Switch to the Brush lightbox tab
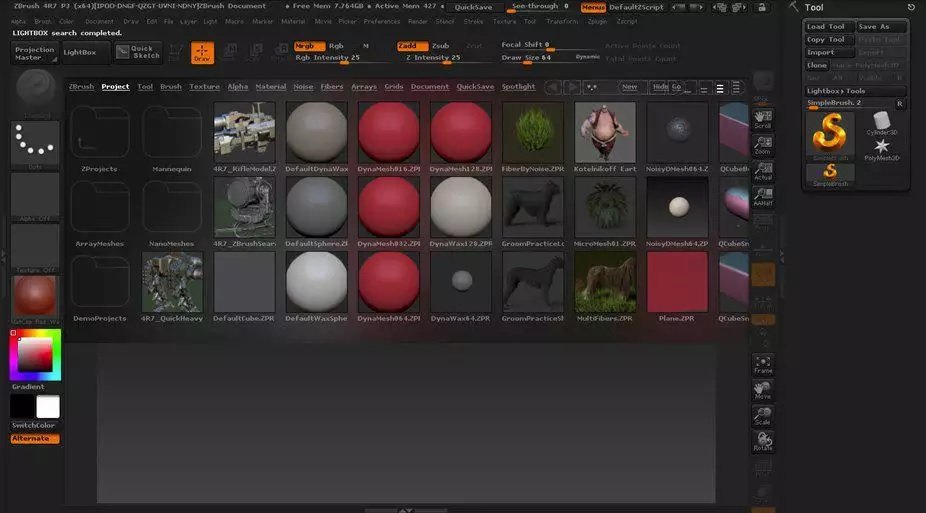The image size is (926, 513). click(x=171, y=87)
